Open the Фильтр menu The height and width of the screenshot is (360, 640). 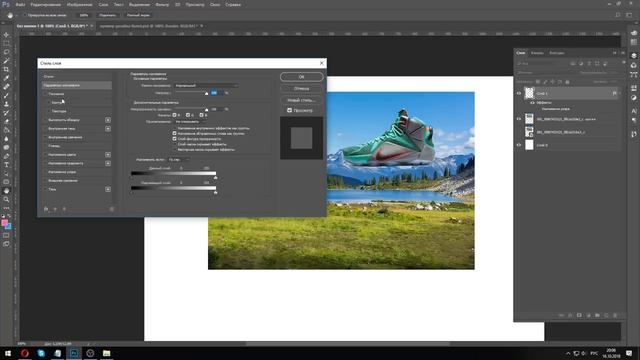(162, 4)
